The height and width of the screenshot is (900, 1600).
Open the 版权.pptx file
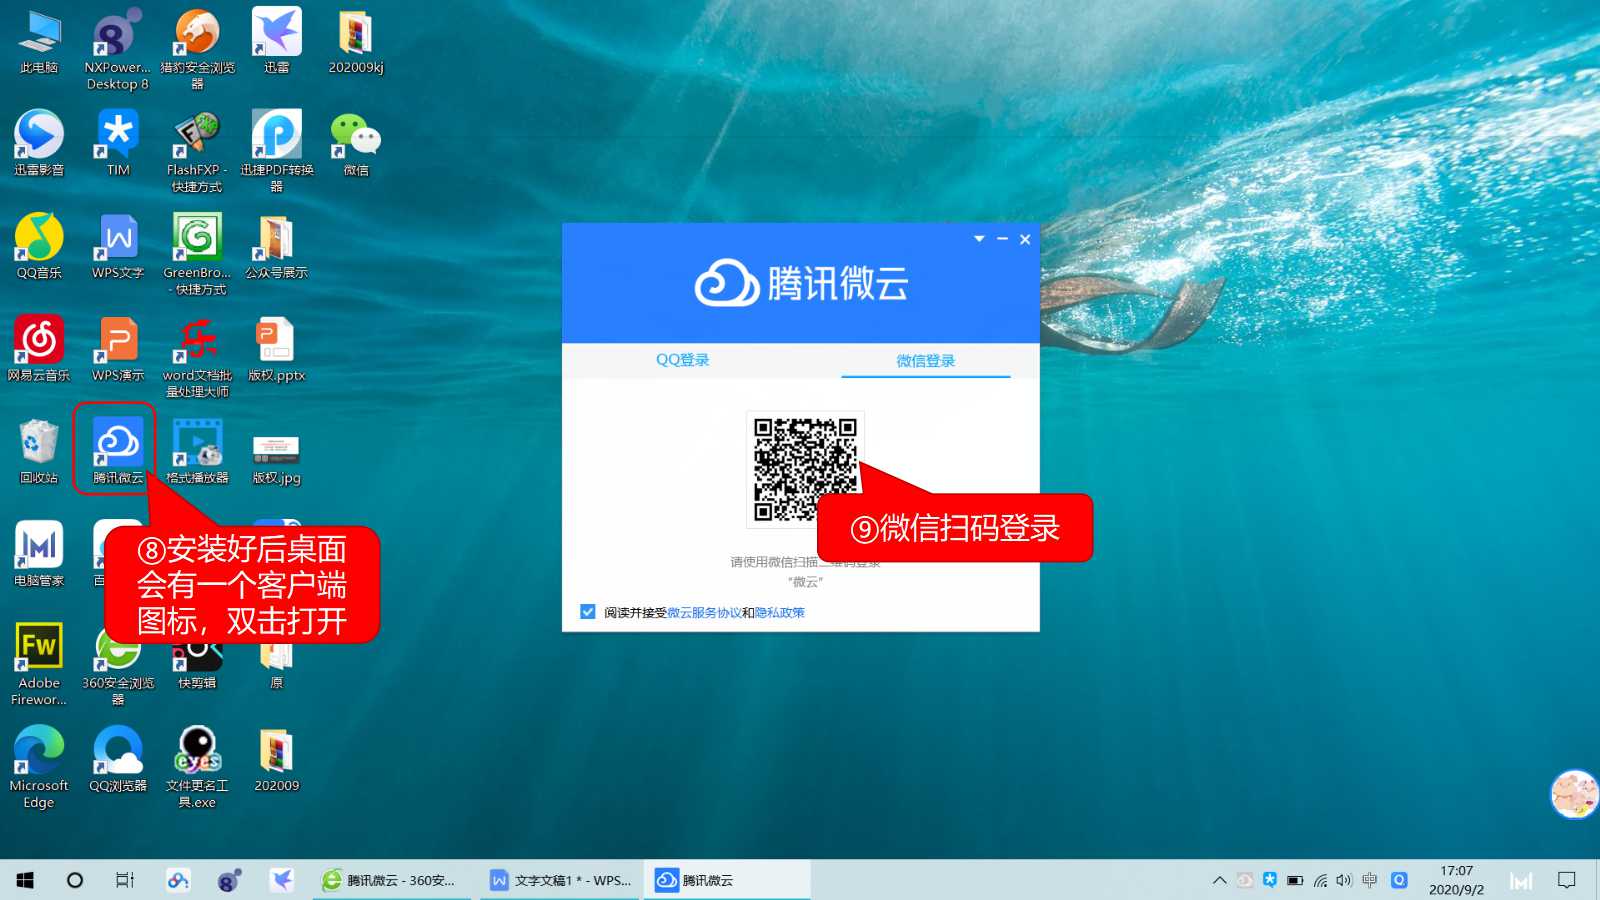pos(276,349)
